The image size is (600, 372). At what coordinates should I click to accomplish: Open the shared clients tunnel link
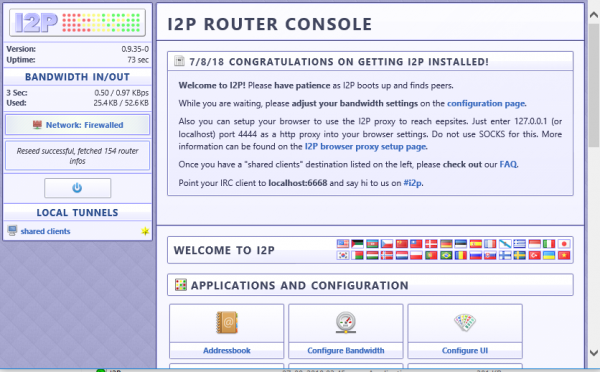[46, 231]
